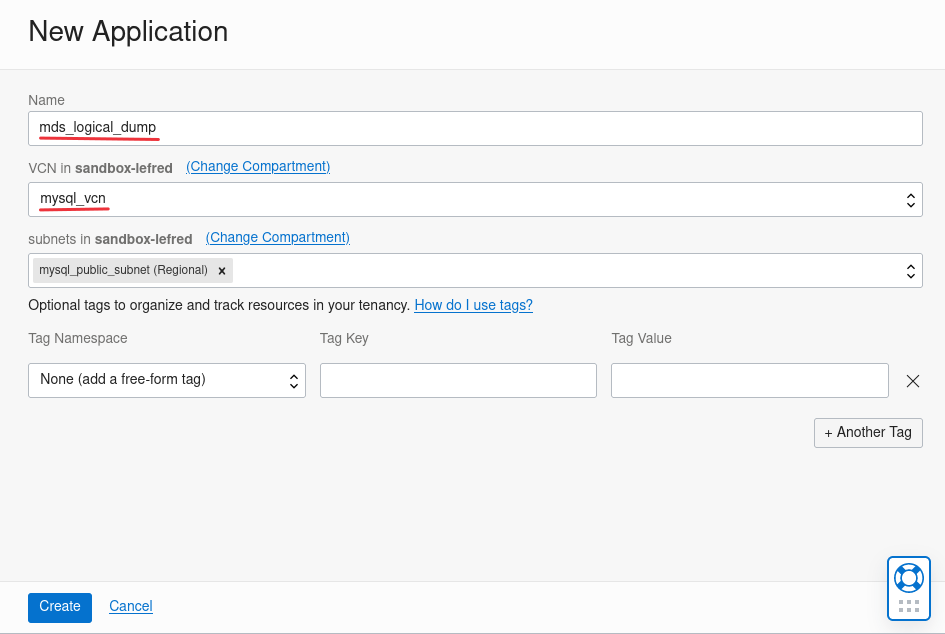Viewport: 945px width, 634px height.
Task: Remove the mysql_public_subnet chip via its x icon
Action: tap(221, 270)
